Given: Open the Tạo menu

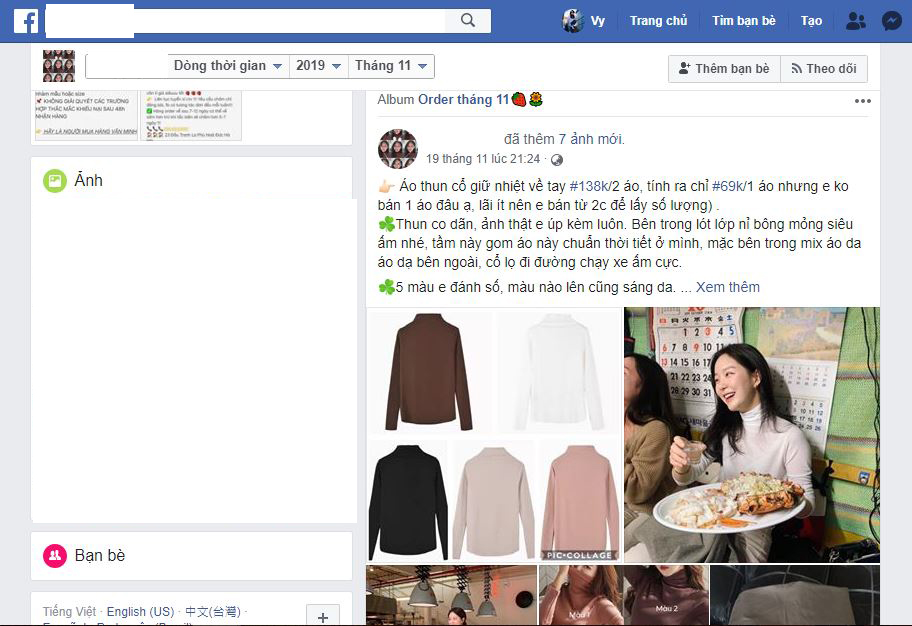Looking at the screenshot, I should coord(811,21).
